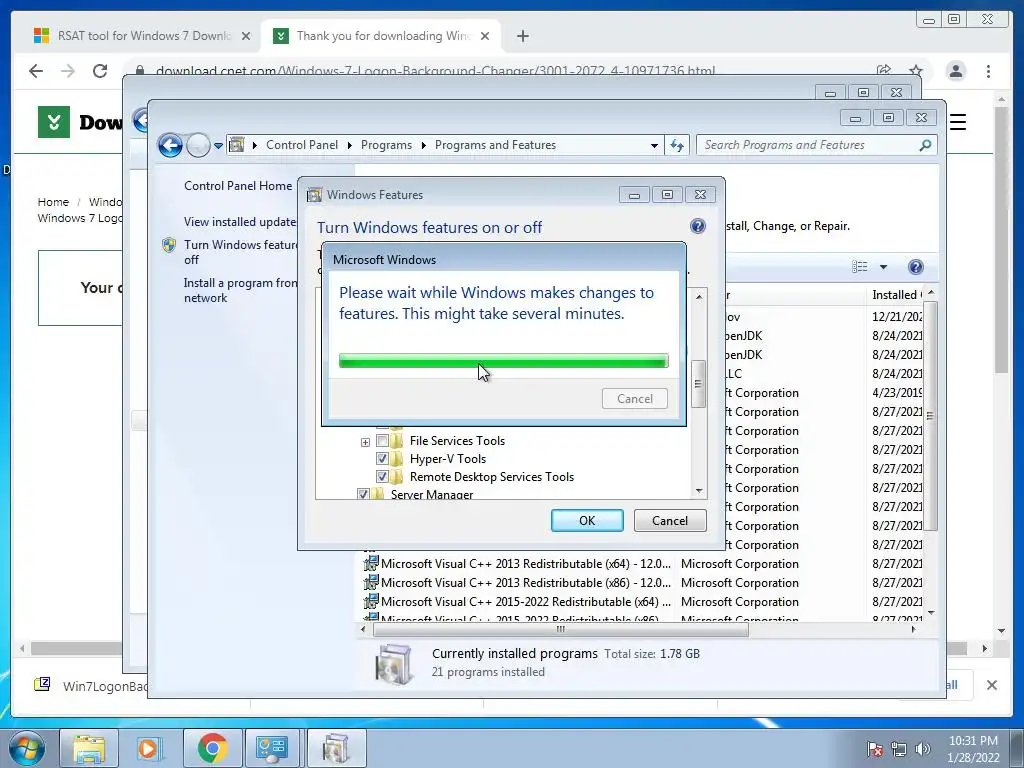Click Programs breadcrumb segment
The width and height of the screenshot is (1024, 768).
386,145
